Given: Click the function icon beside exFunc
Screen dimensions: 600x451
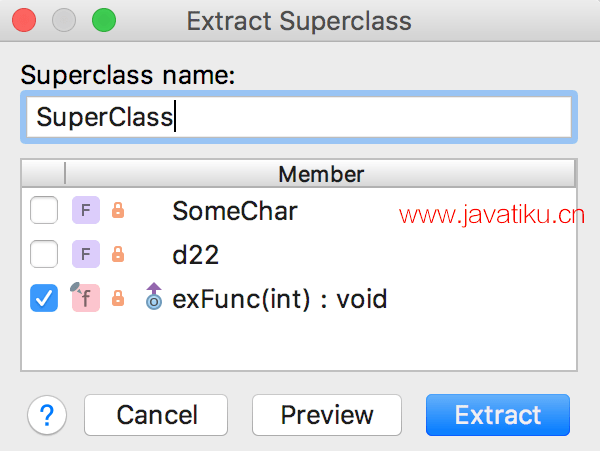Looking at the screenshot, I should click(x=85, y=297).
